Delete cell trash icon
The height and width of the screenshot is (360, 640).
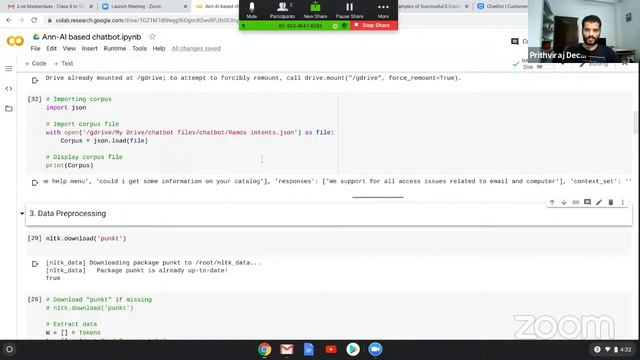click(x=611, y=202)
